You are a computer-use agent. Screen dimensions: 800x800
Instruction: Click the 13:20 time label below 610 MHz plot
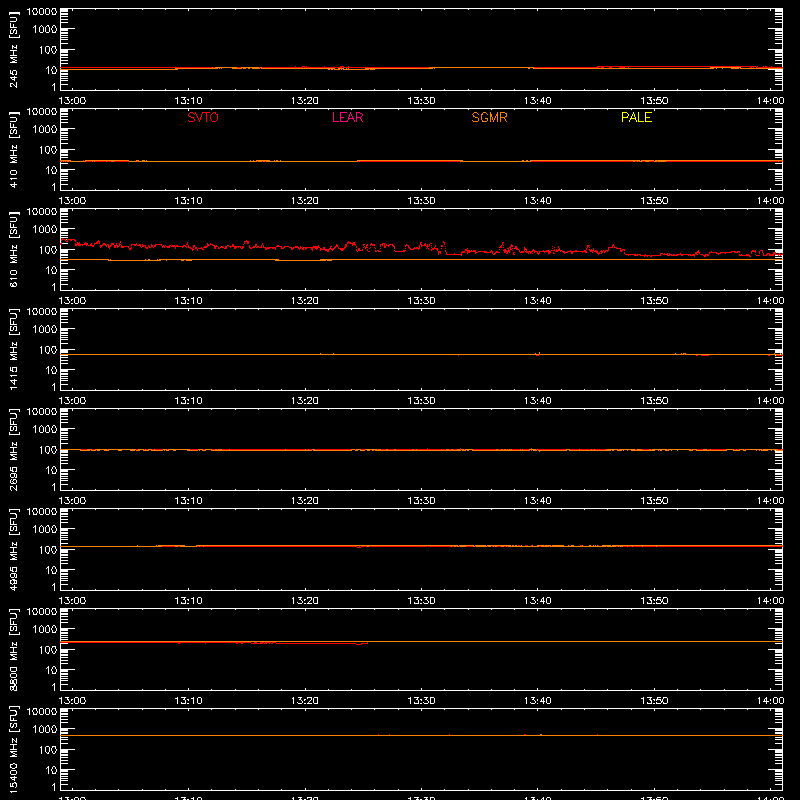pyautogui.click(x=305, y=301)
